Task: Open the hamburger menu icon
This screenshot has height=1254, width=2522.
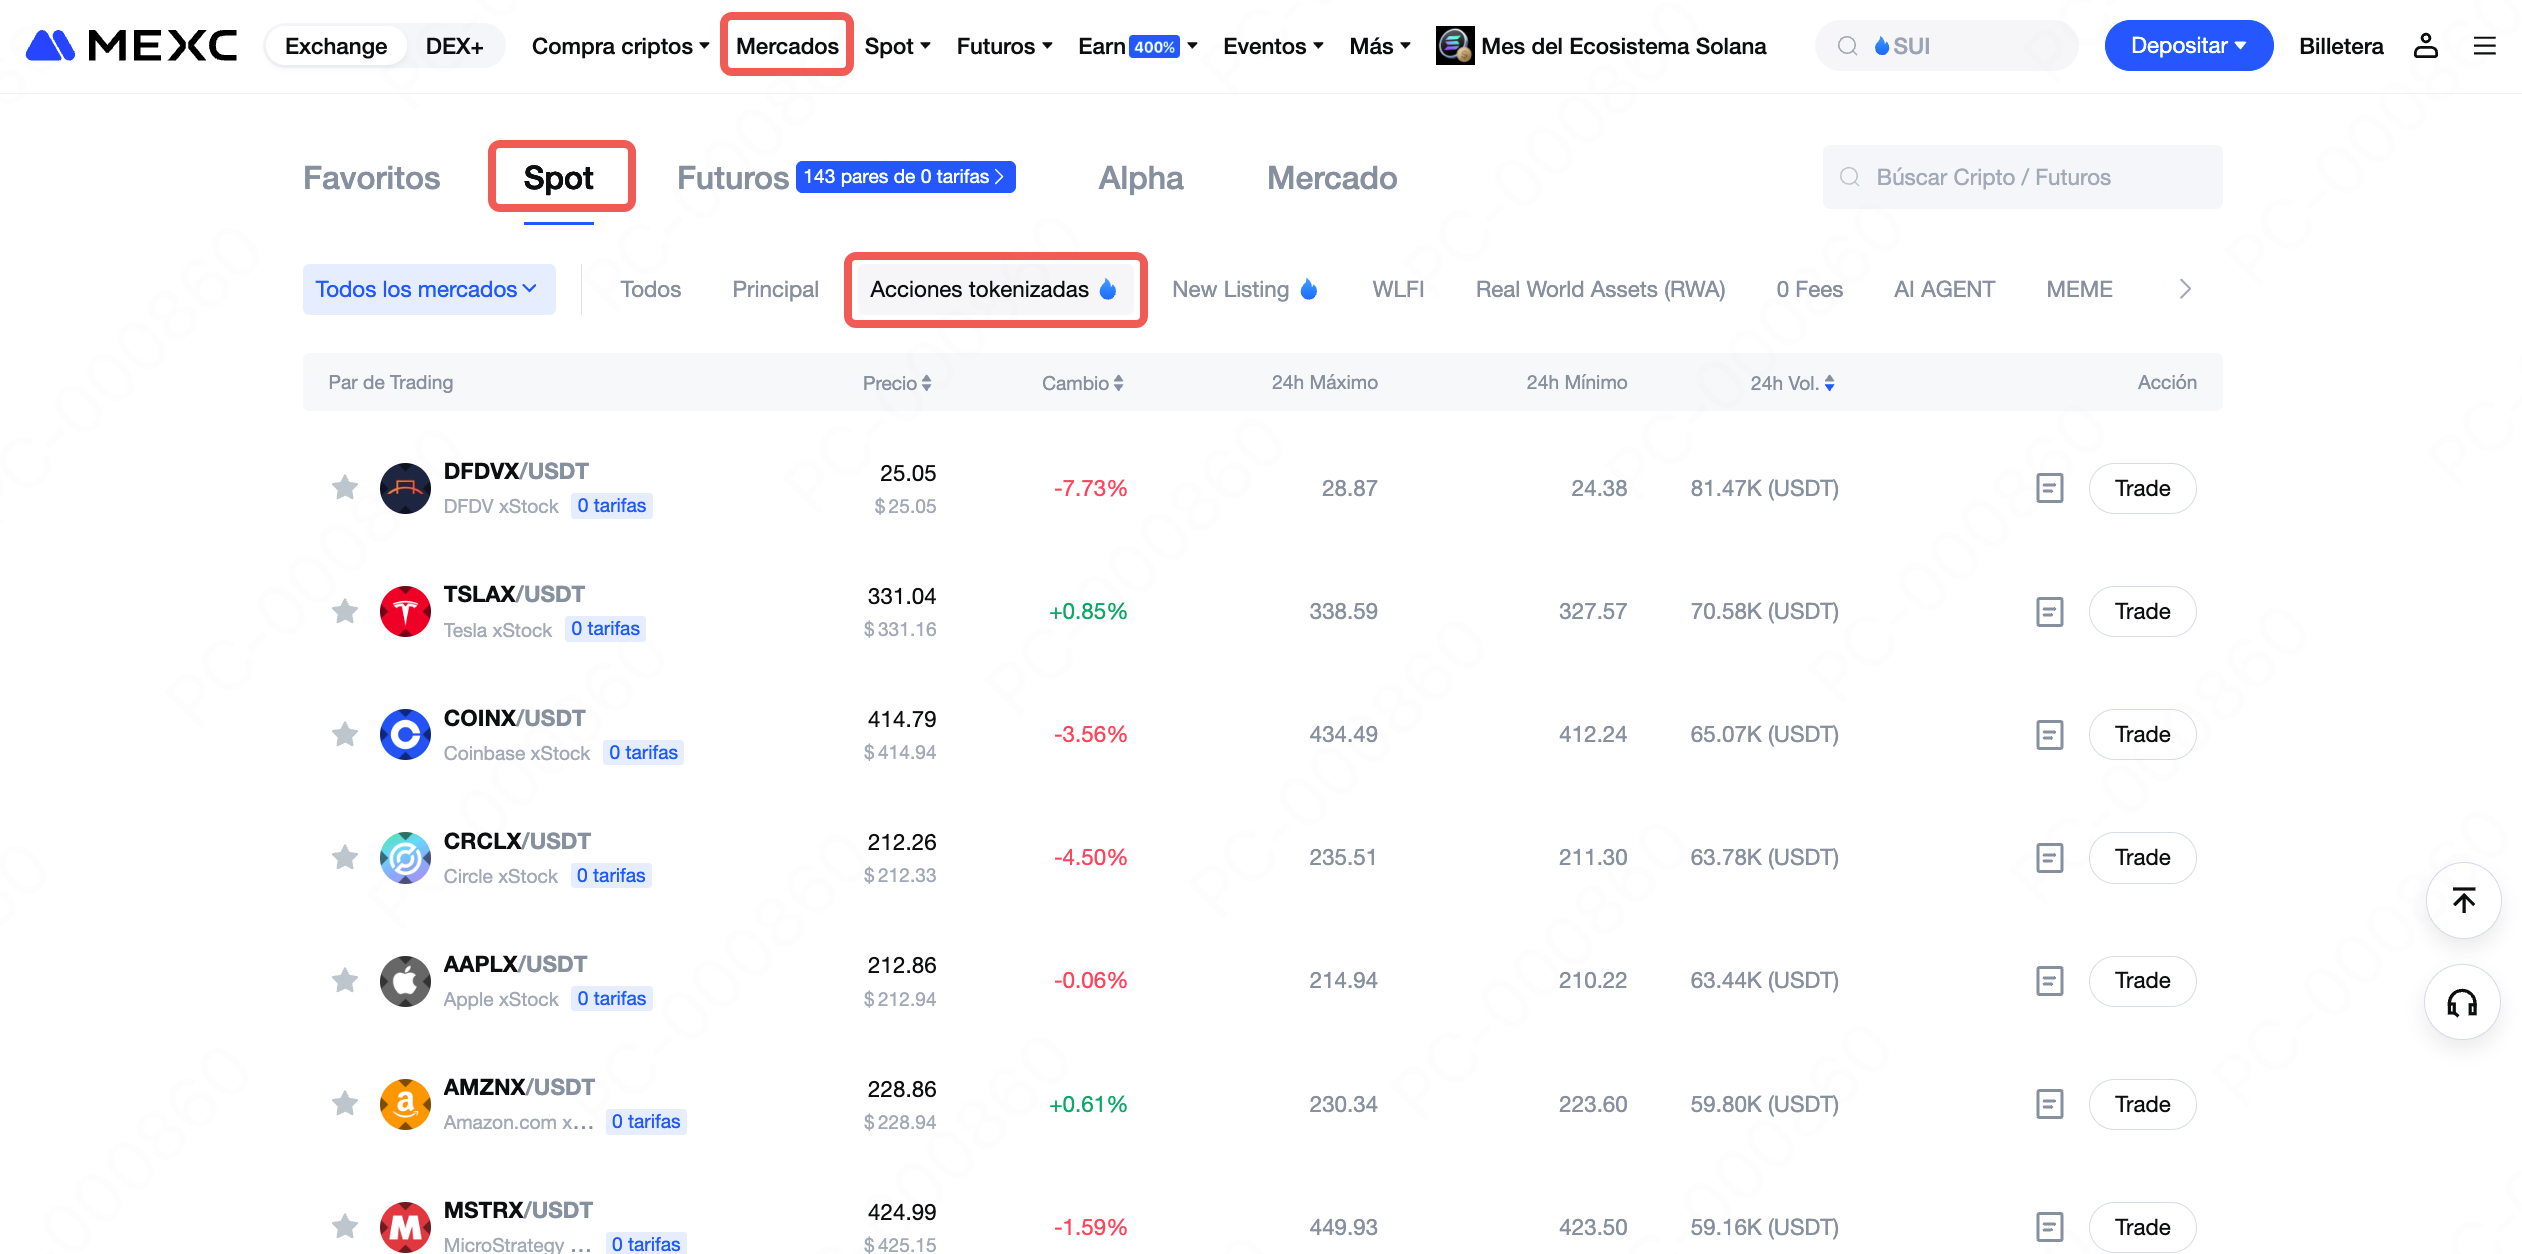Action: tap(2485, 46)
